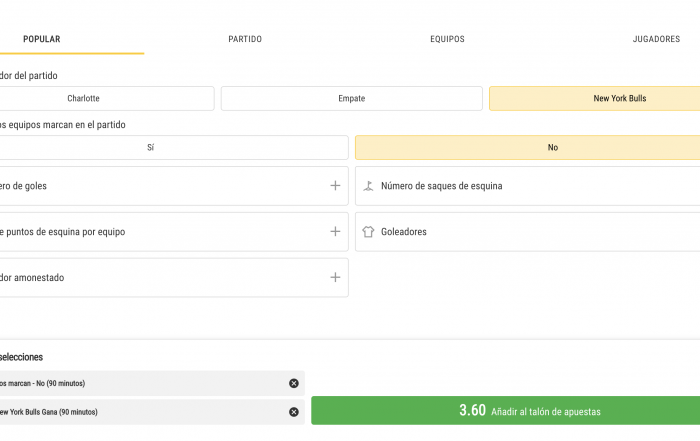Deselect No for both teams scoring
Screen dimensions: 700x441
pyautogui.click(x=528, y=147)
